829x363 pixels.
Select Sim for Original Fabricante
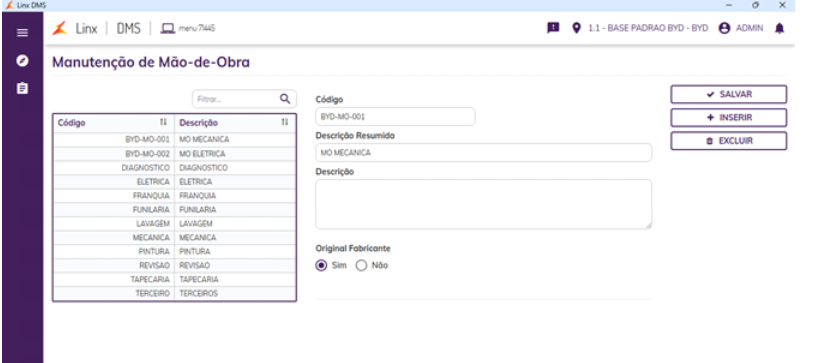321,266
